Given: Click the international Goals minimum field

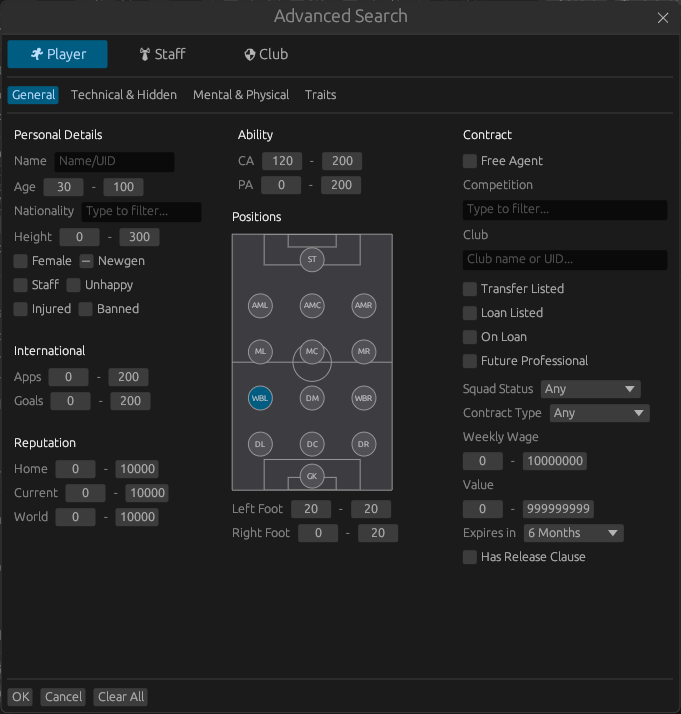Looking at the screenshot, I should [71, 401].
